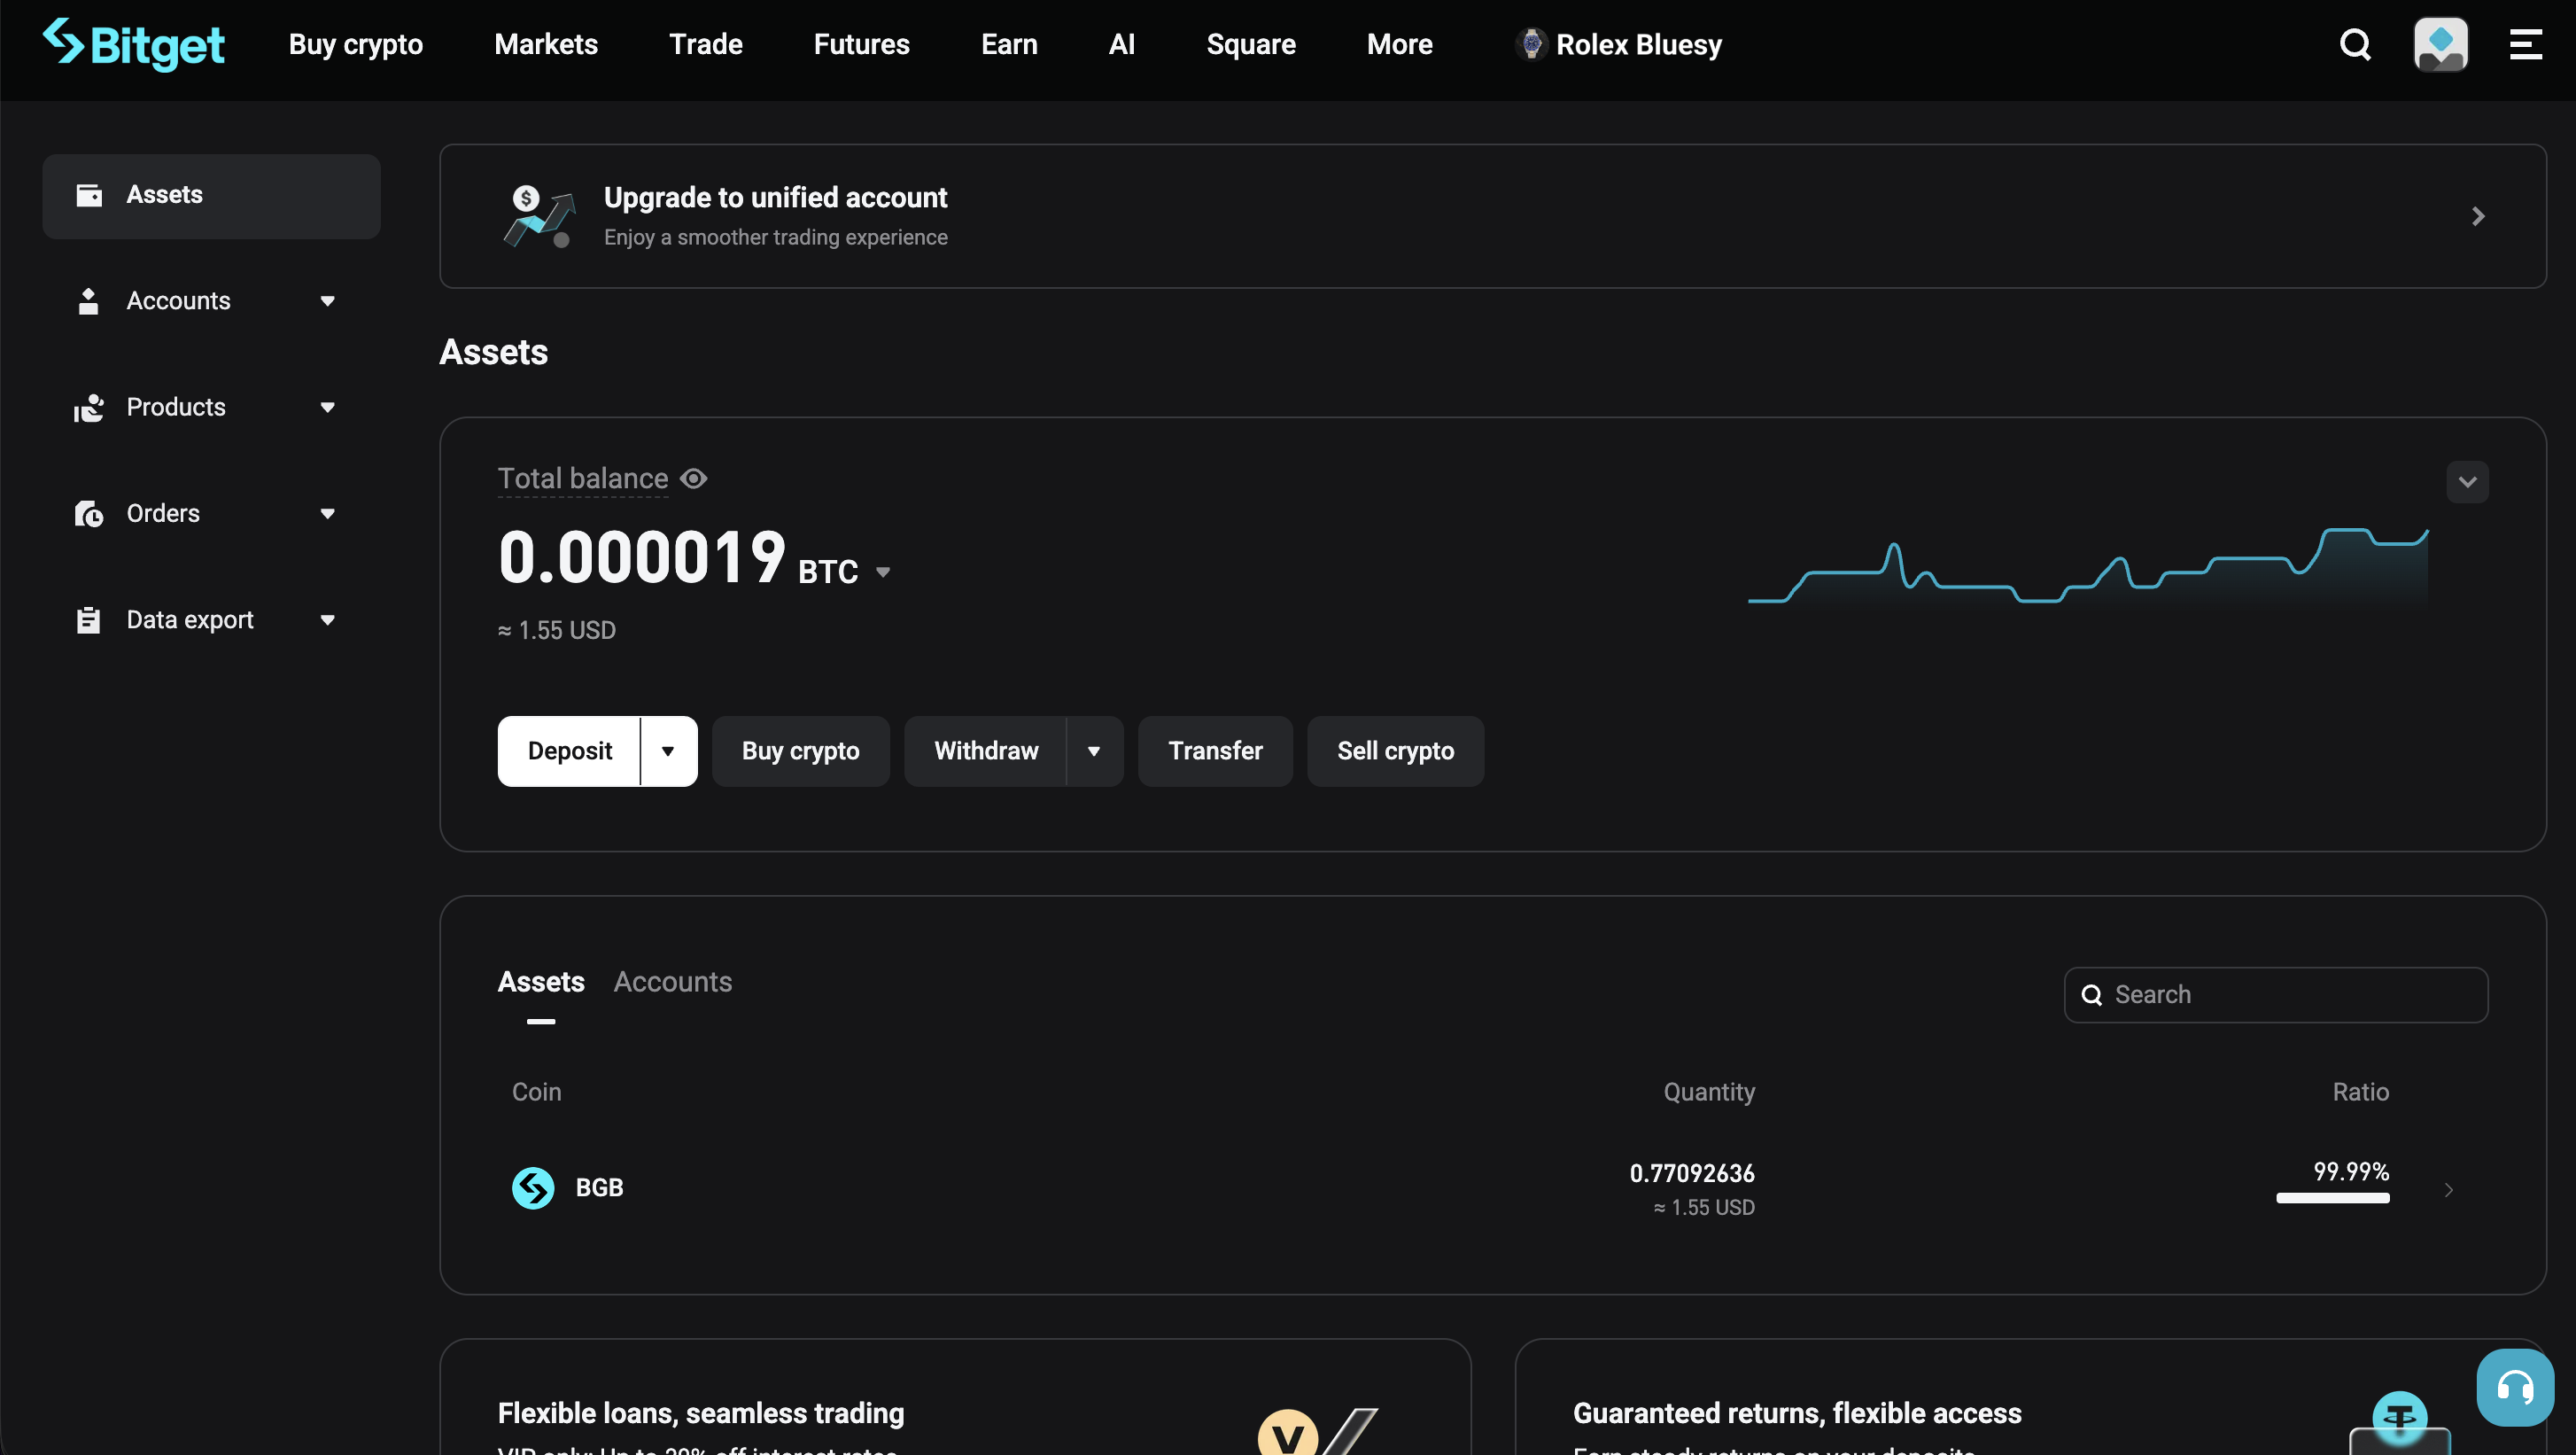2576x1455 pixels.
Task: Expand the Accounts sidebar section
Action: point(327,301)
